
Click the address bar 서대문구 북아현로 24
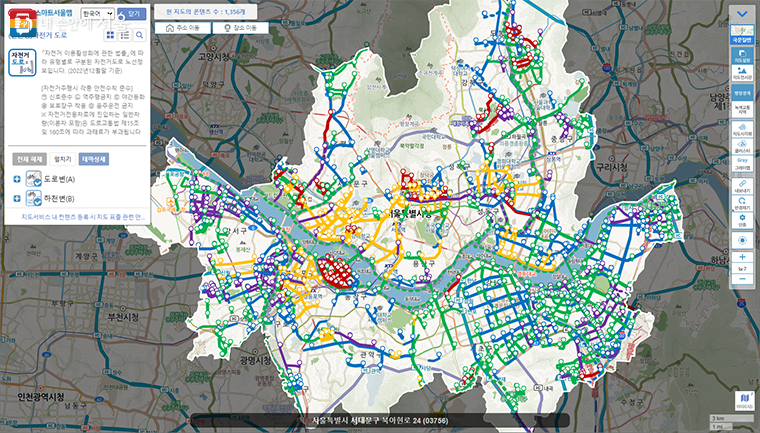380,420
